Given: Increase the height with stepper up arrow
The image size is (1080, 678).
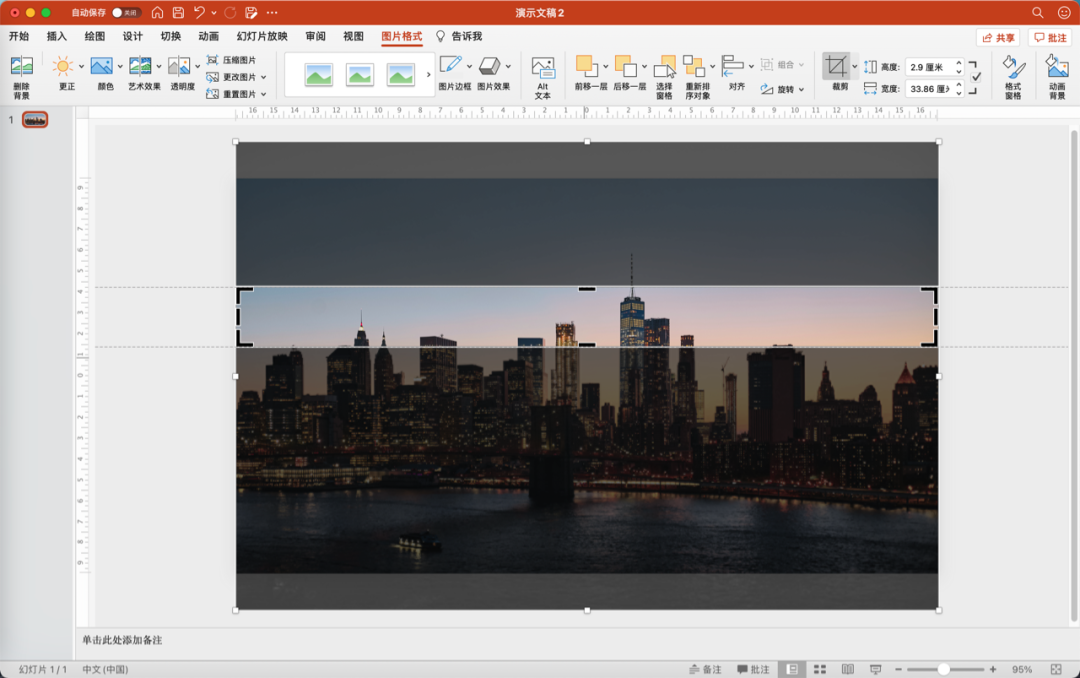Looking at the screenshot, I should pos(959,63).
